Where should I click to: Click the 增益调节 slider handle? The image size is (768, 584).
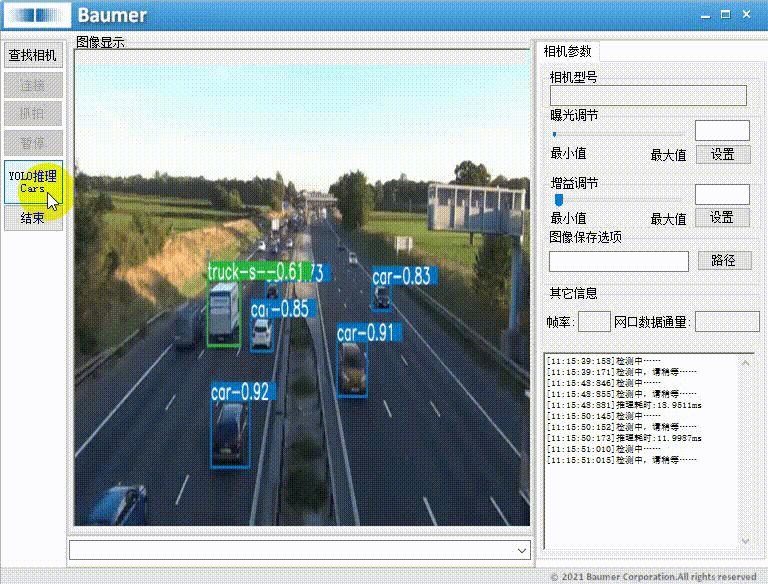click(559, 199)
